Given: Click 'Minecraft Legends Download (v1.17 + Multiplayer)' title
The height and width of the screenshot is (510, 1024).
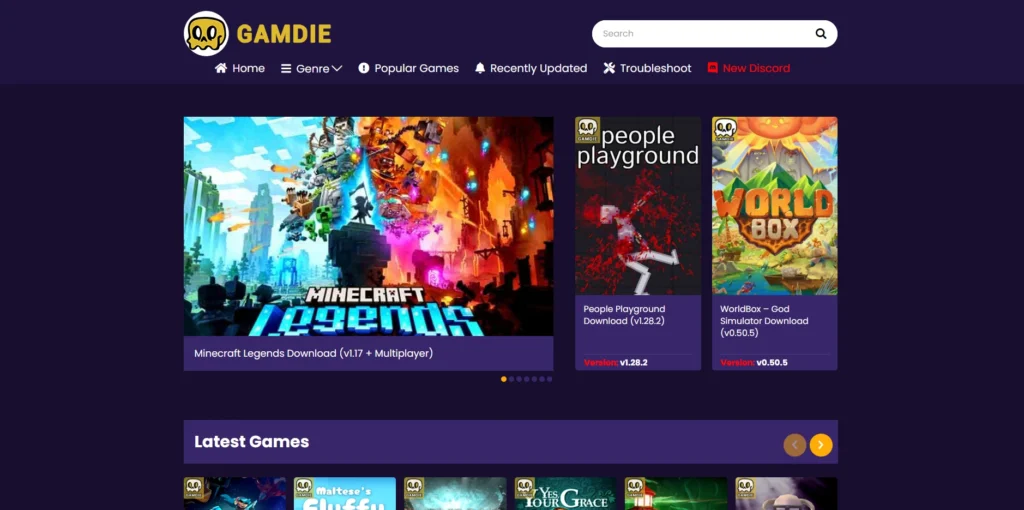Looking at the screenshot, I should point(313,353).
